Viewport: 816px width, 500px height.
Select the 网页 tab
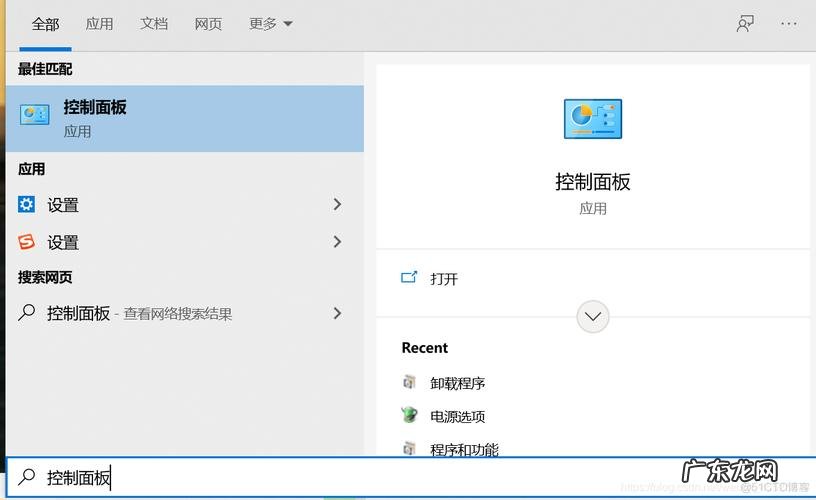coord(208,24)
